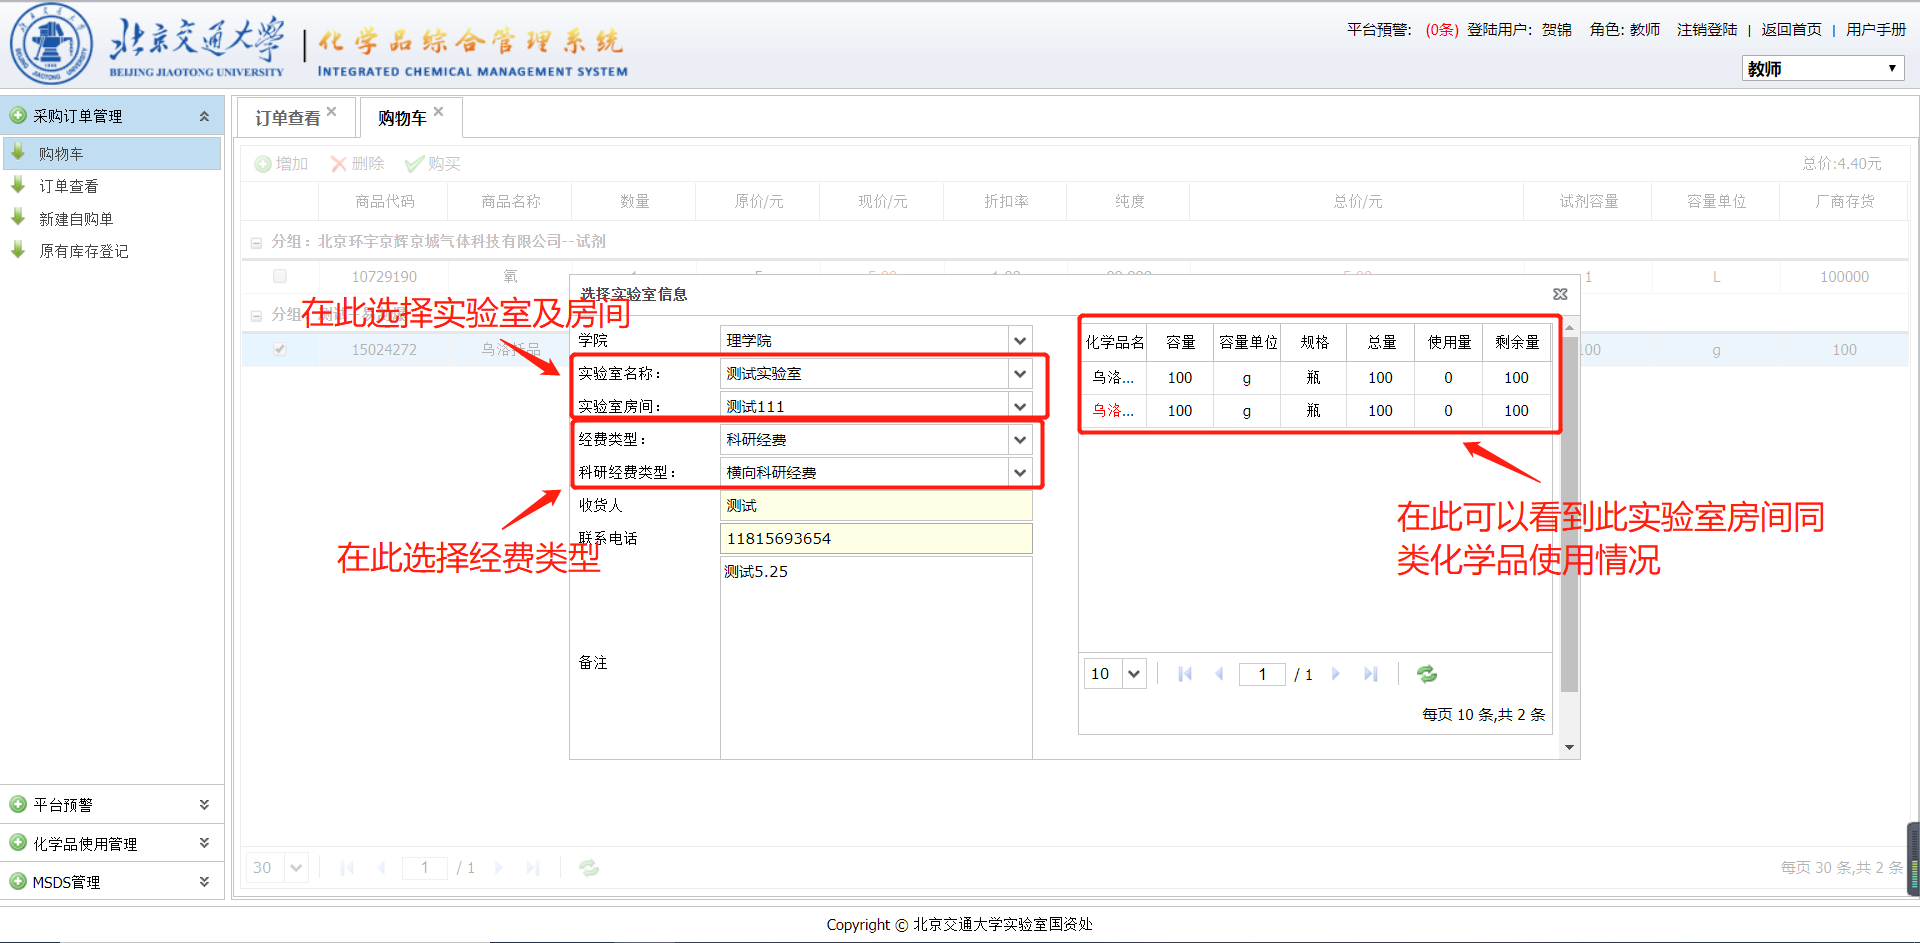Close the 订单查看 tab with its X icon
This screenshot has height=943, width=1920.
[x=332, y=112]
